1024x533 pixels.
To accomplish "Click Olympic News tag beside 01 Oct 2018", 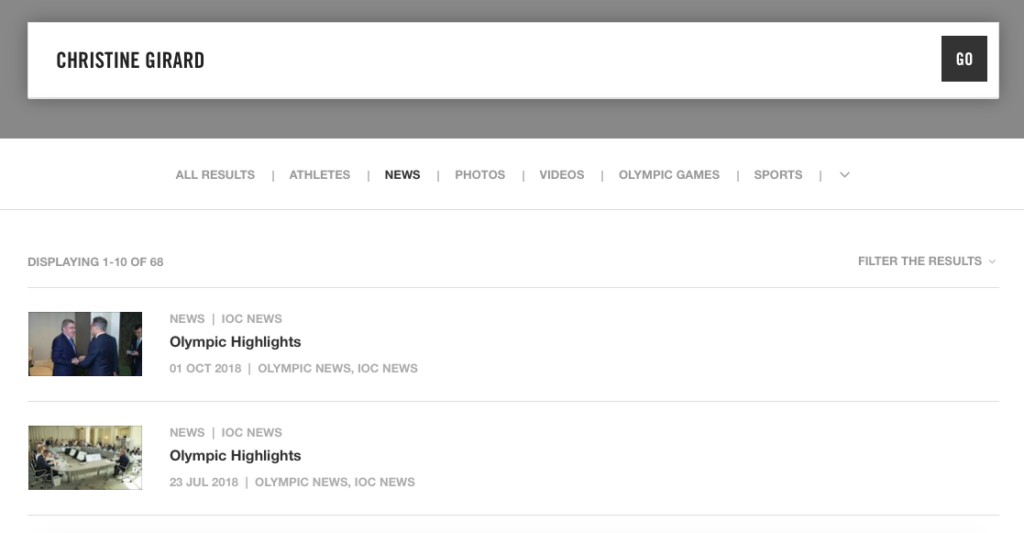I will click(x=303, y=368).
